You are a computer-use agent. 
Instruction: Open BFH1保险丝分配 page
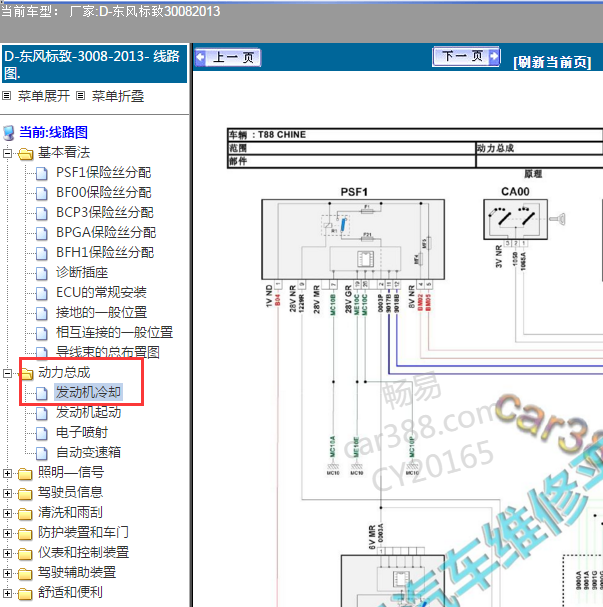pyautogui.click(x=104, y=252)
